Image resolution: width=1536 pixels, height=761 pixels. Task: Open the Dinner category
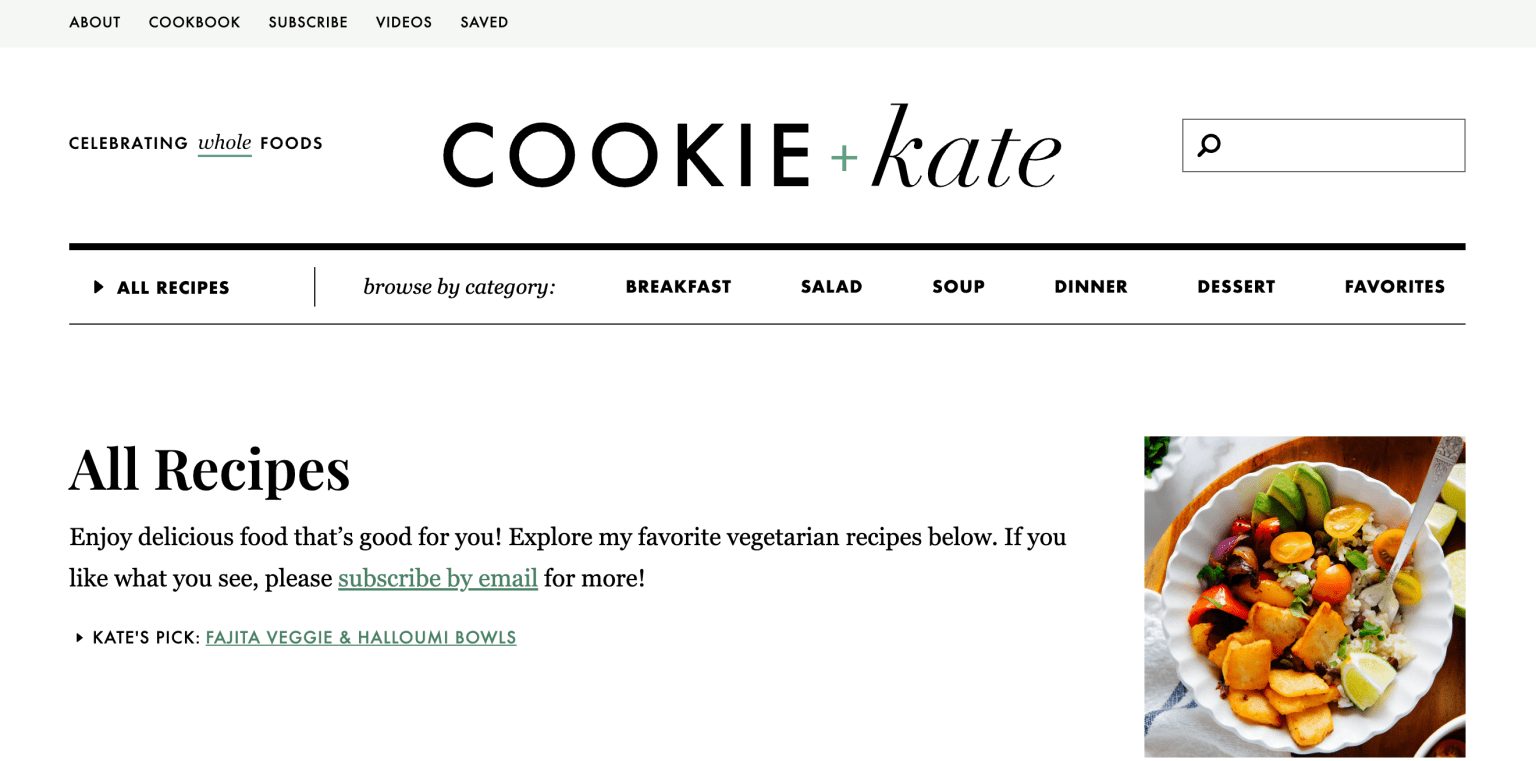pos(1090,287)
